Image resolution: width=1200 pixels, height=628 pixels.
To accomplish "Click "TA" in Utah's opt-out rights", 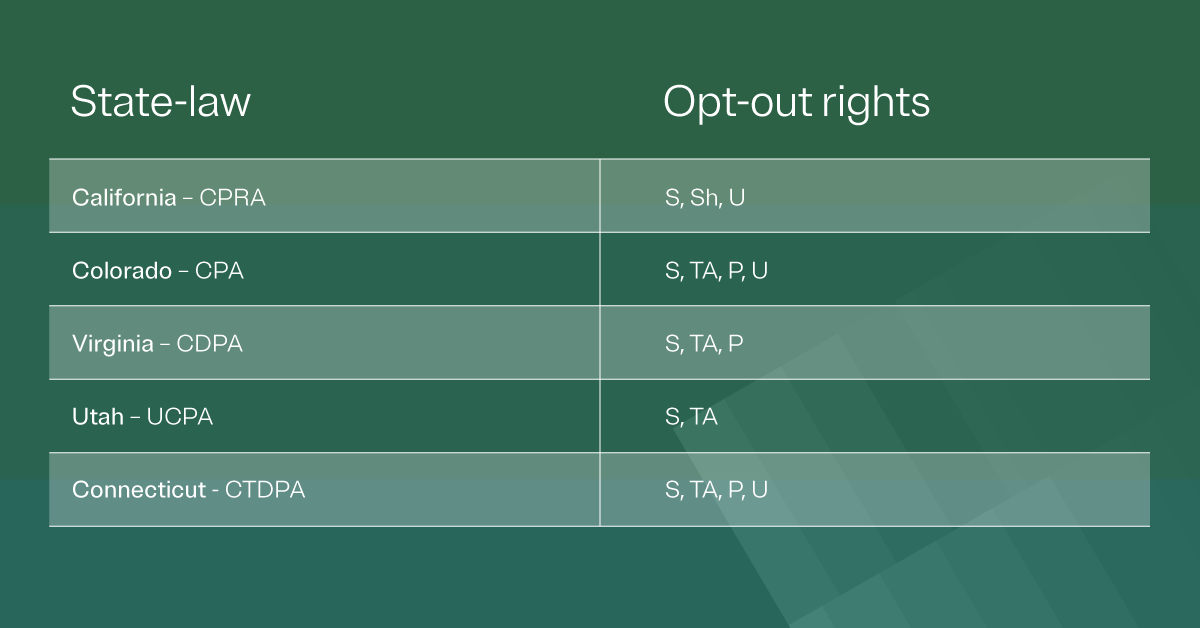I will (704, 417).
